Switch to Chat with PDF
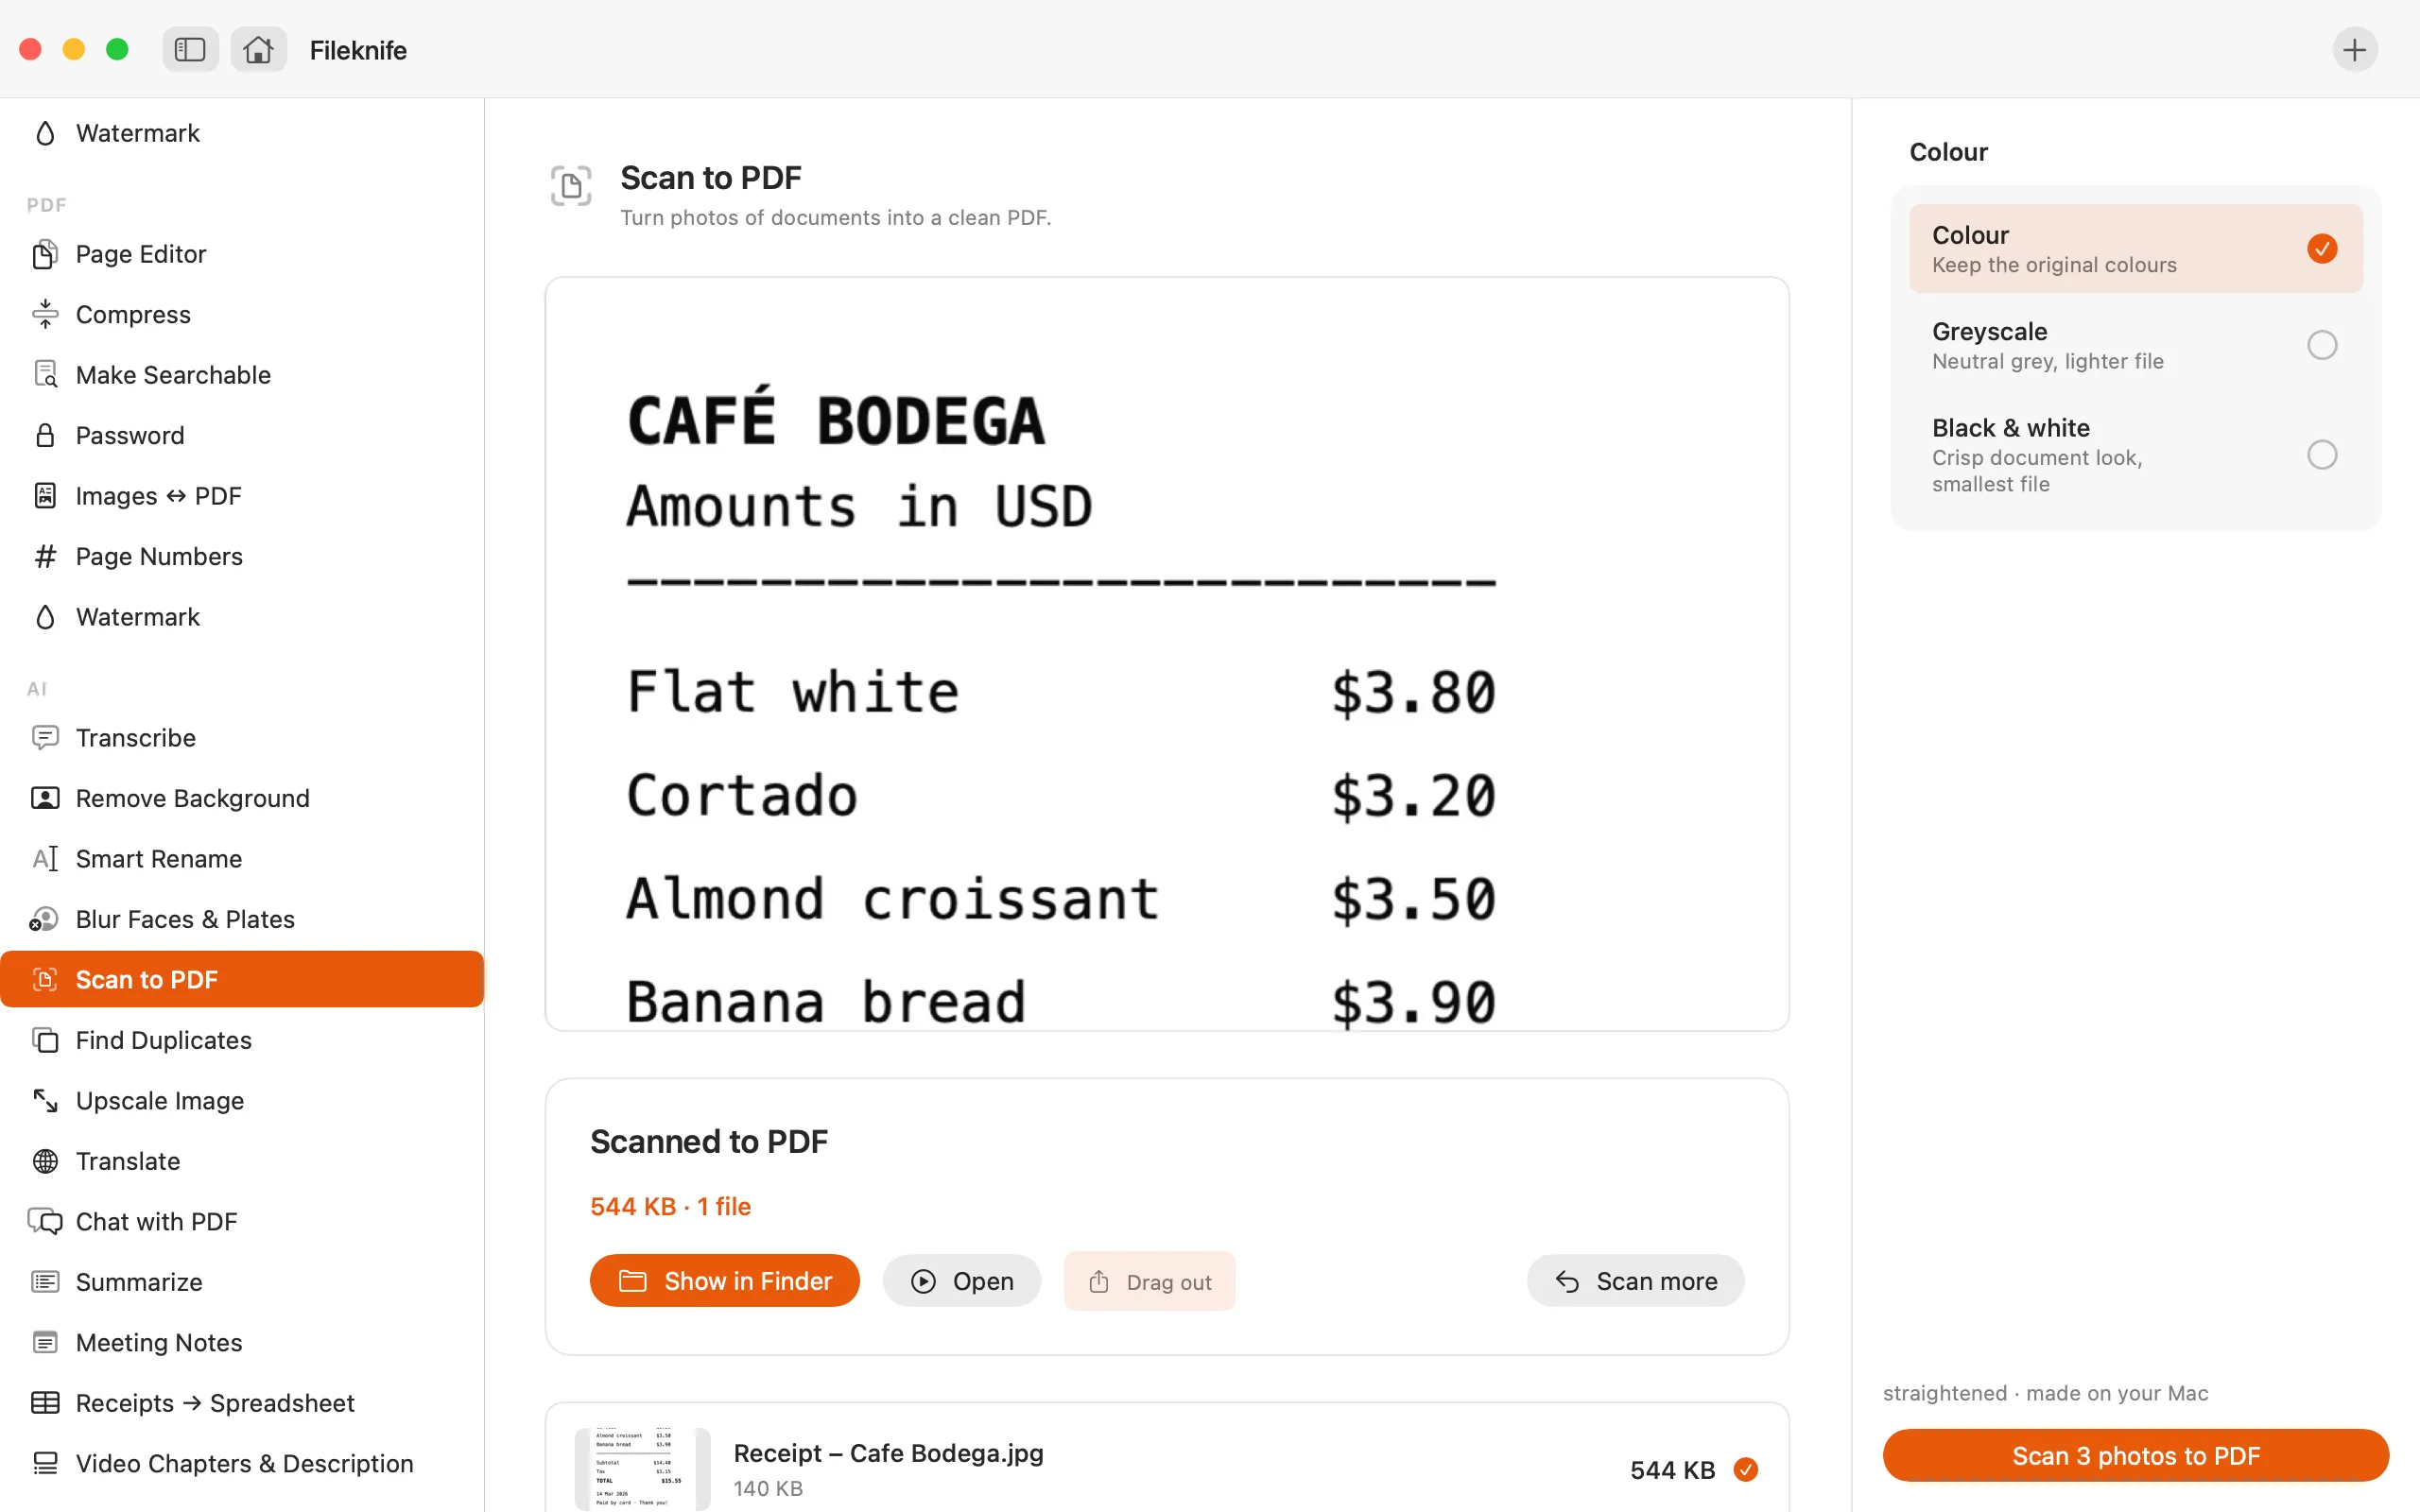Screen dimensions: 2420x1512 [242, 1221]
